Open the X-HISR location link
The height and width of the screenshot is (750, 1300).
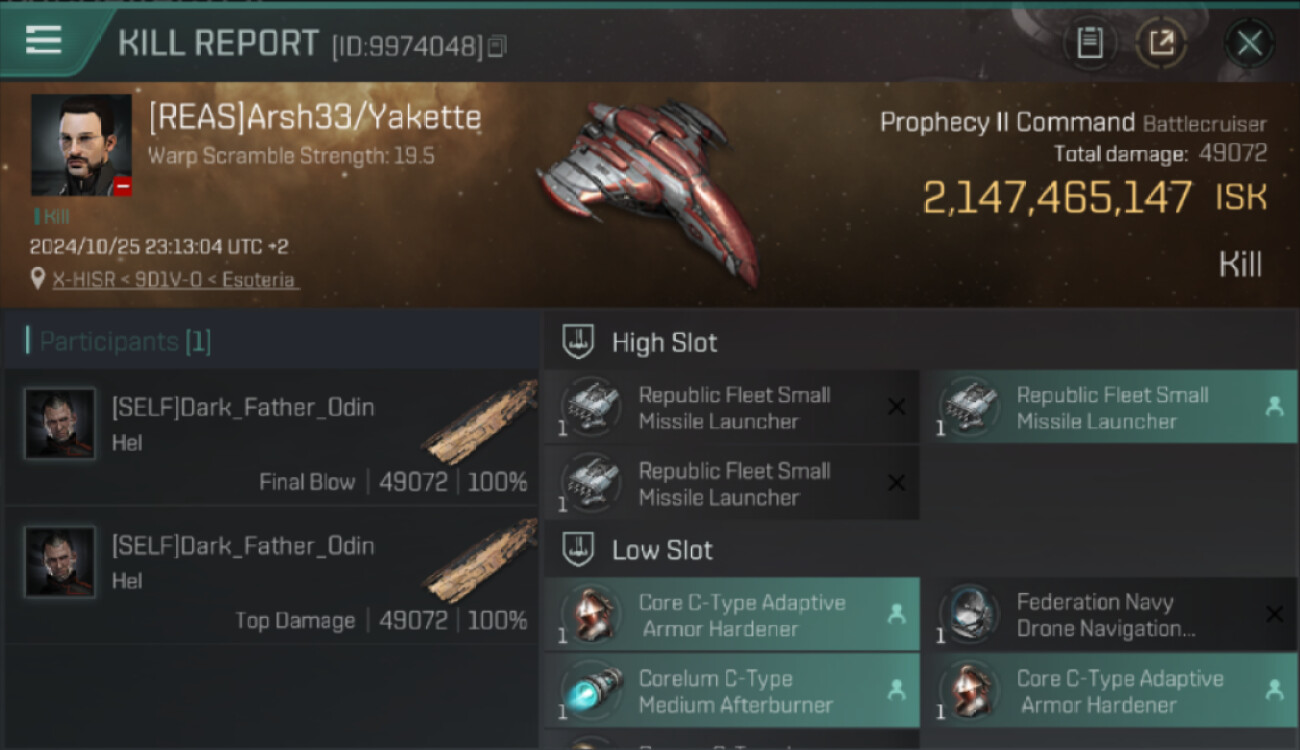174,280
